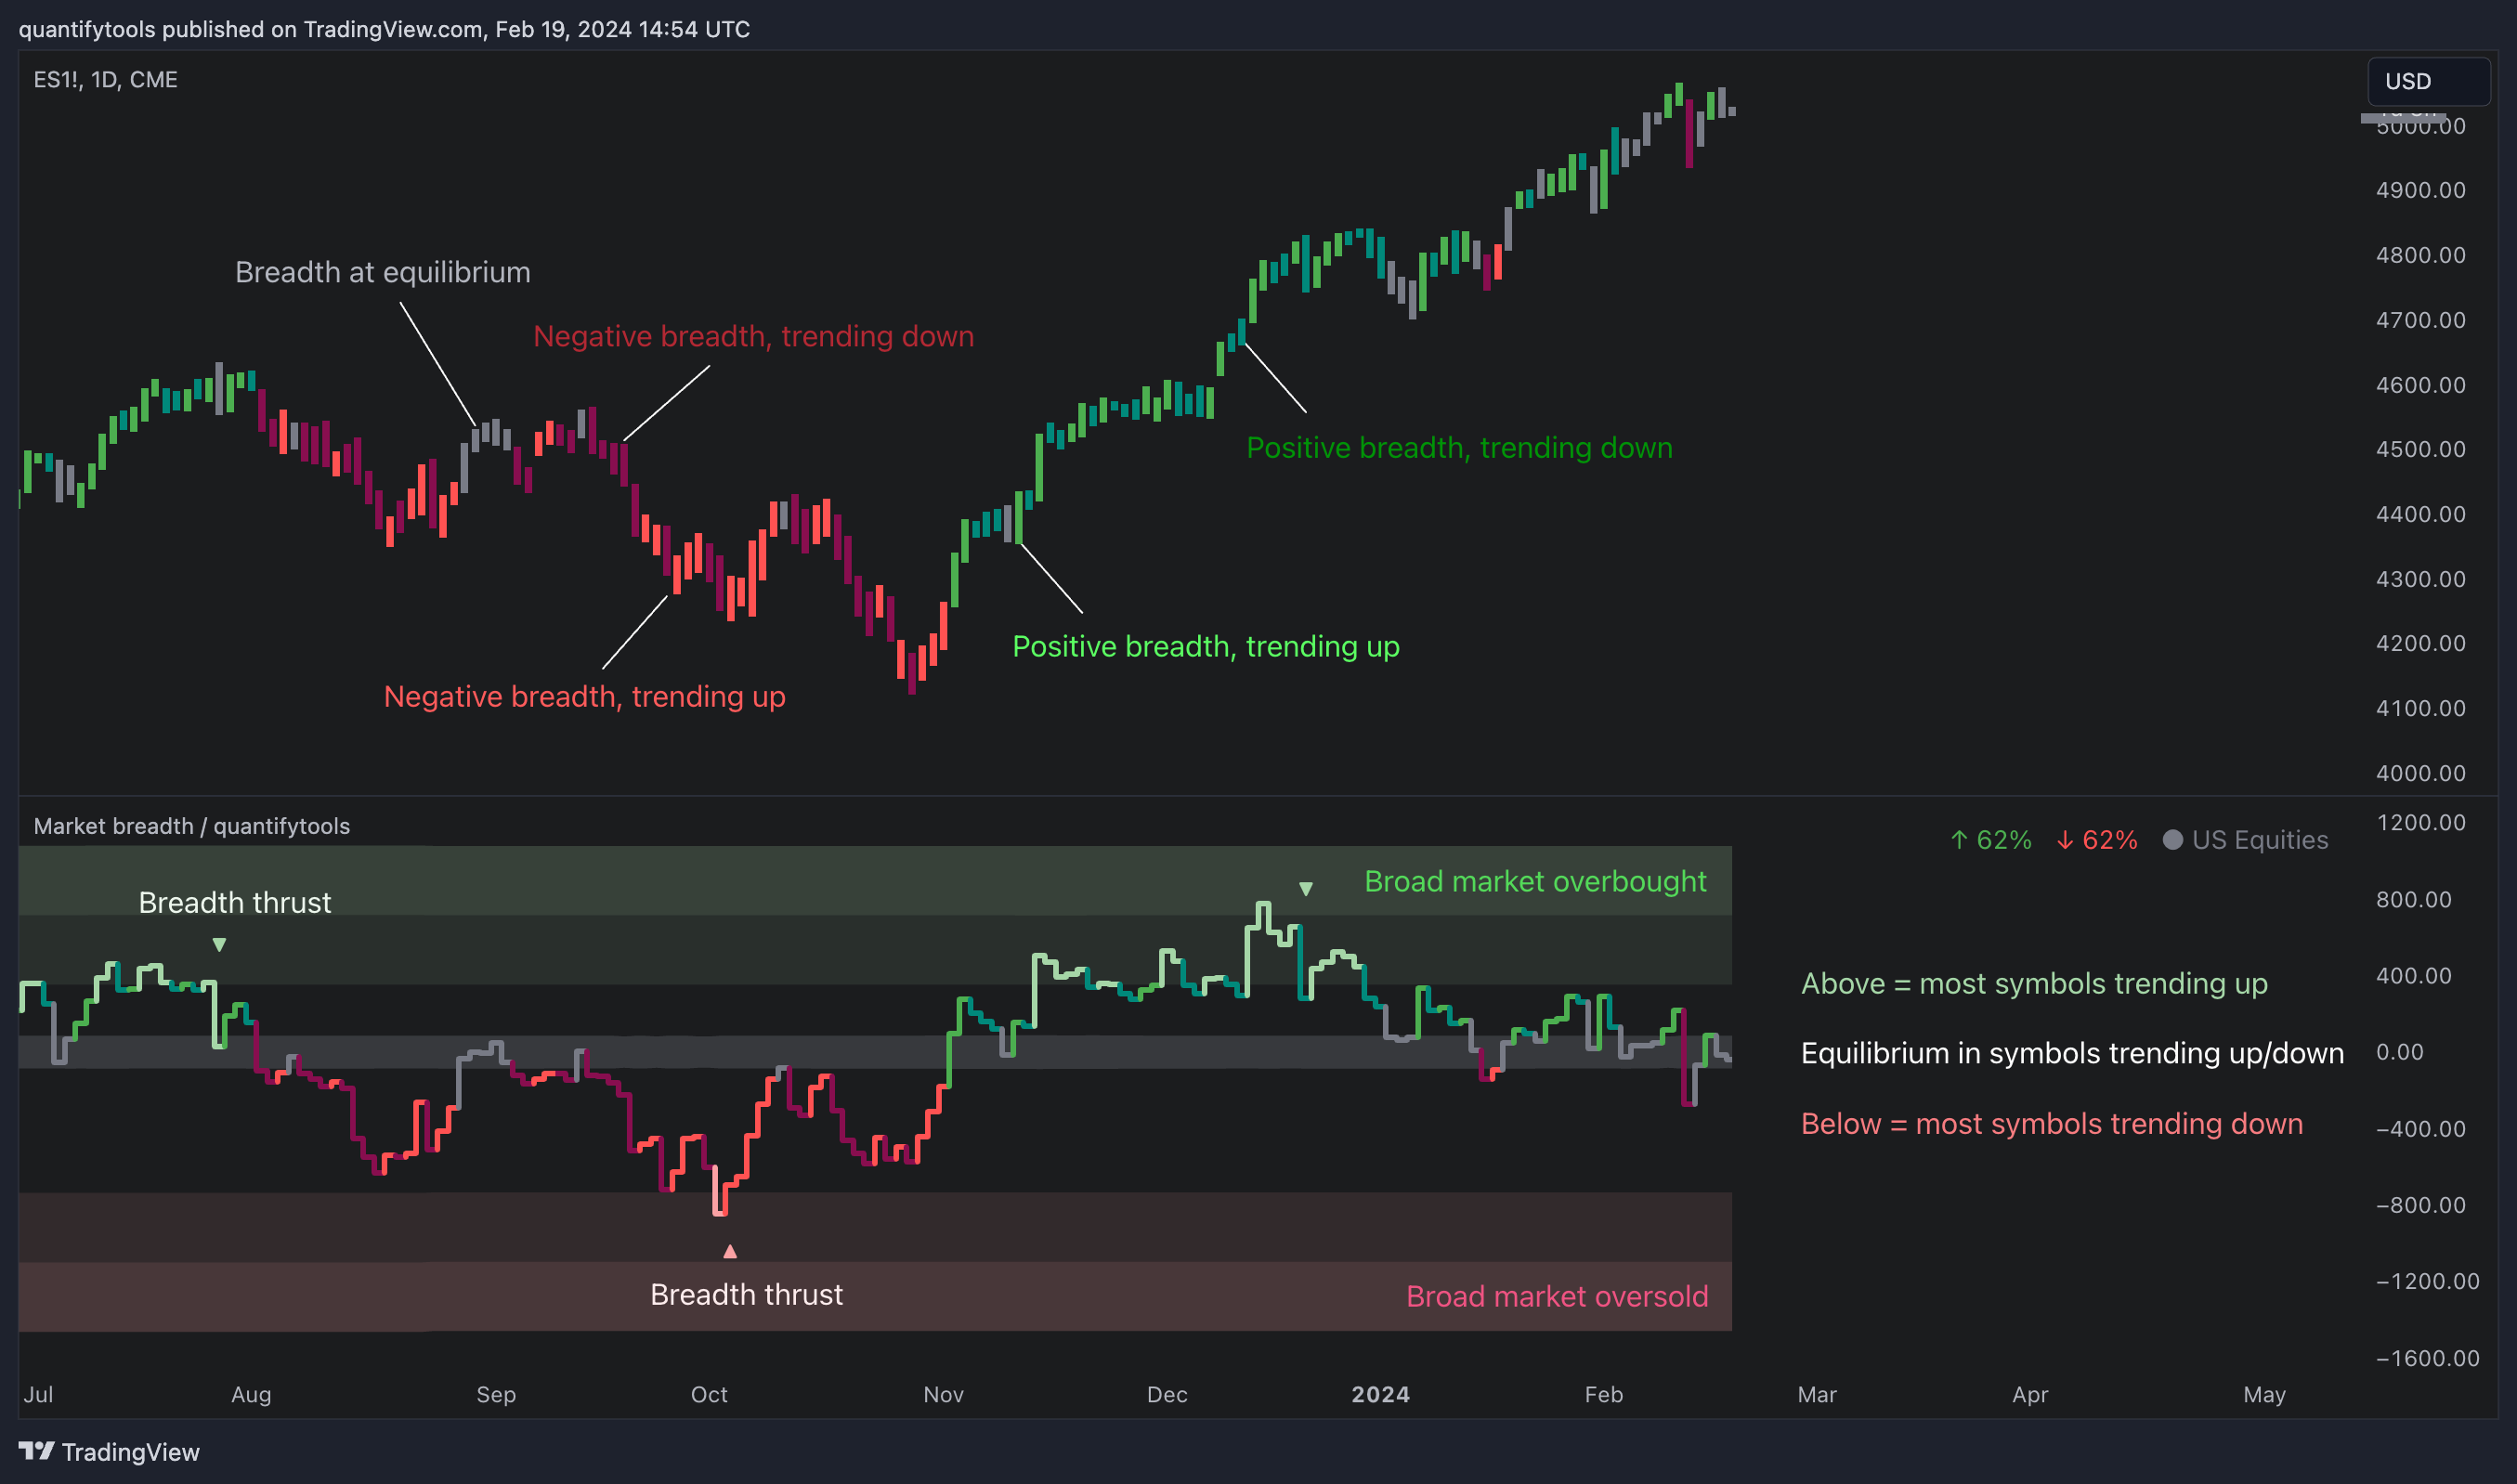
Task: Click the 4000.00 price axis label
Action: click(2420, 773)
